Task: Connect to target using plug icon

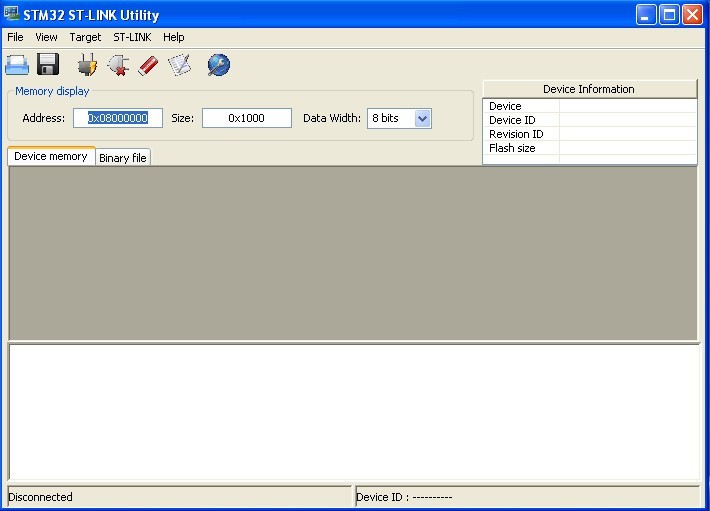Action: (87, 64)
